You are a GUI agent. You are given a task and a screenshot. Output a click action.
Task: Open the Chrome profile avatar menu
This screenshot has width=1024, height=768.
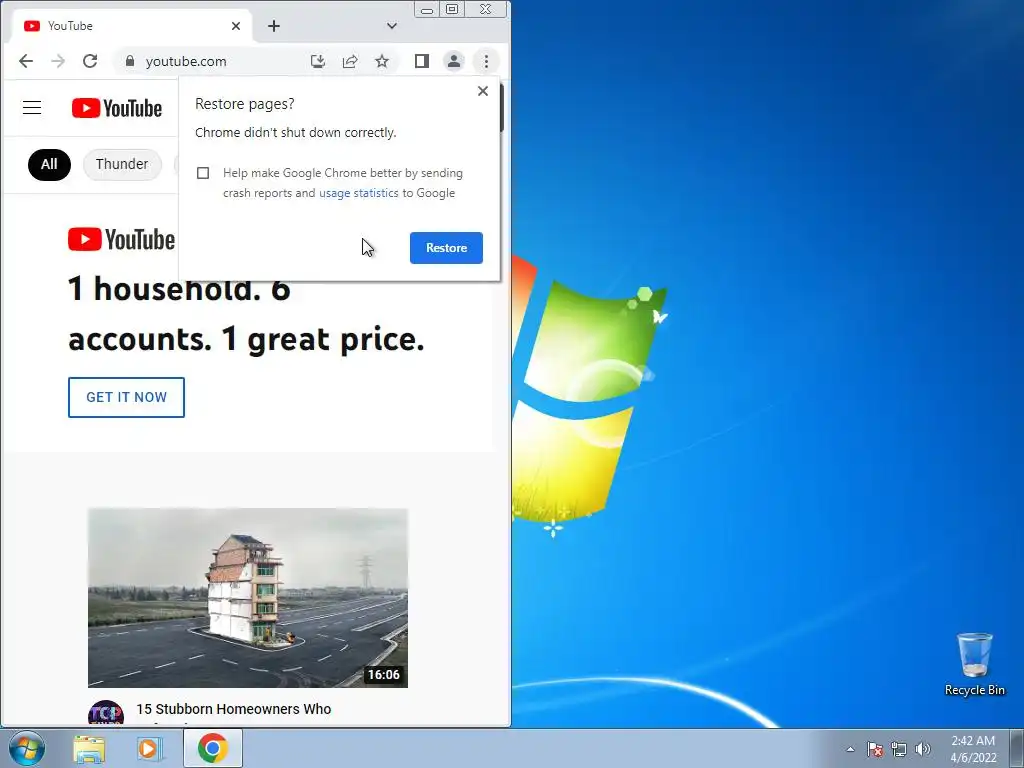454,61
